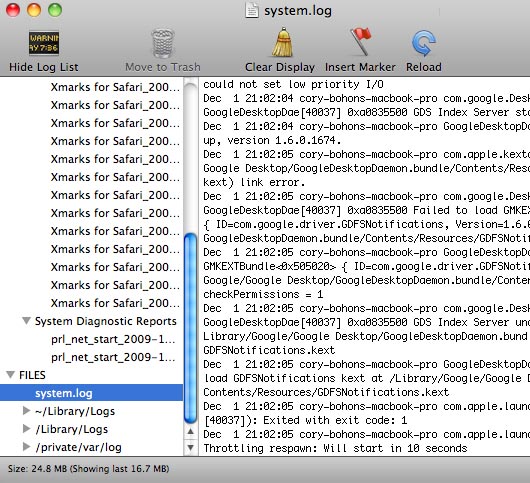Click the Insert Marker red flag icon

point(360,42)
